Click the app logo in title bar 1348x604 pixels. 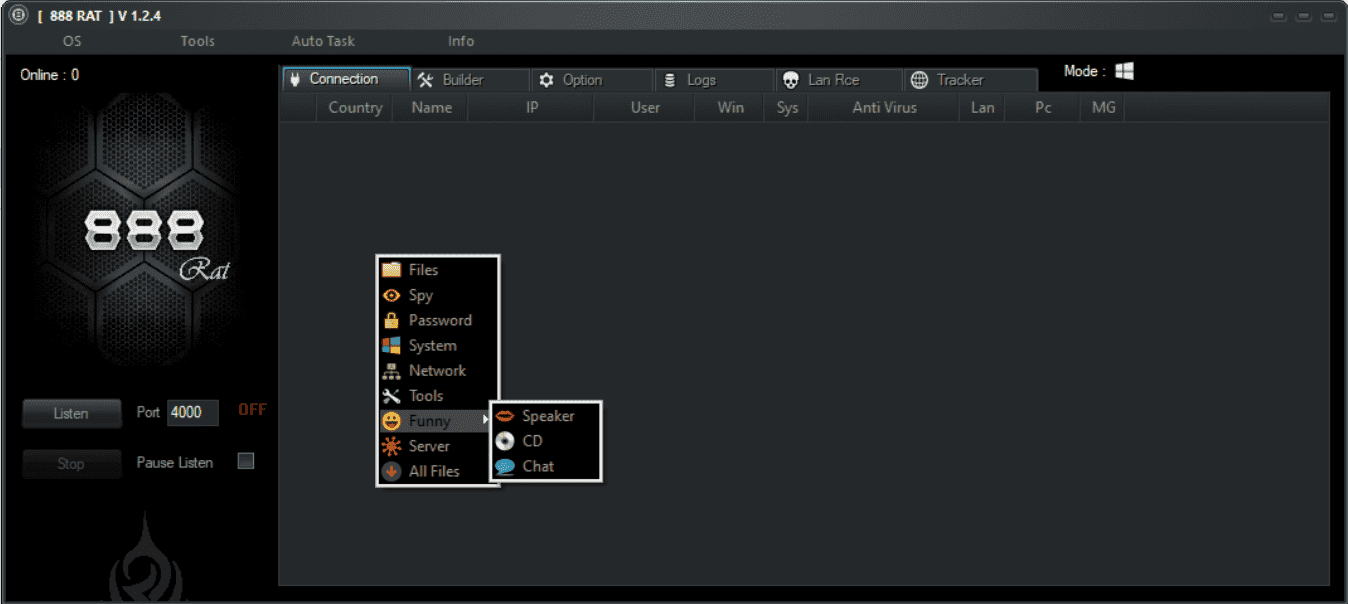(x=18, y=16)
